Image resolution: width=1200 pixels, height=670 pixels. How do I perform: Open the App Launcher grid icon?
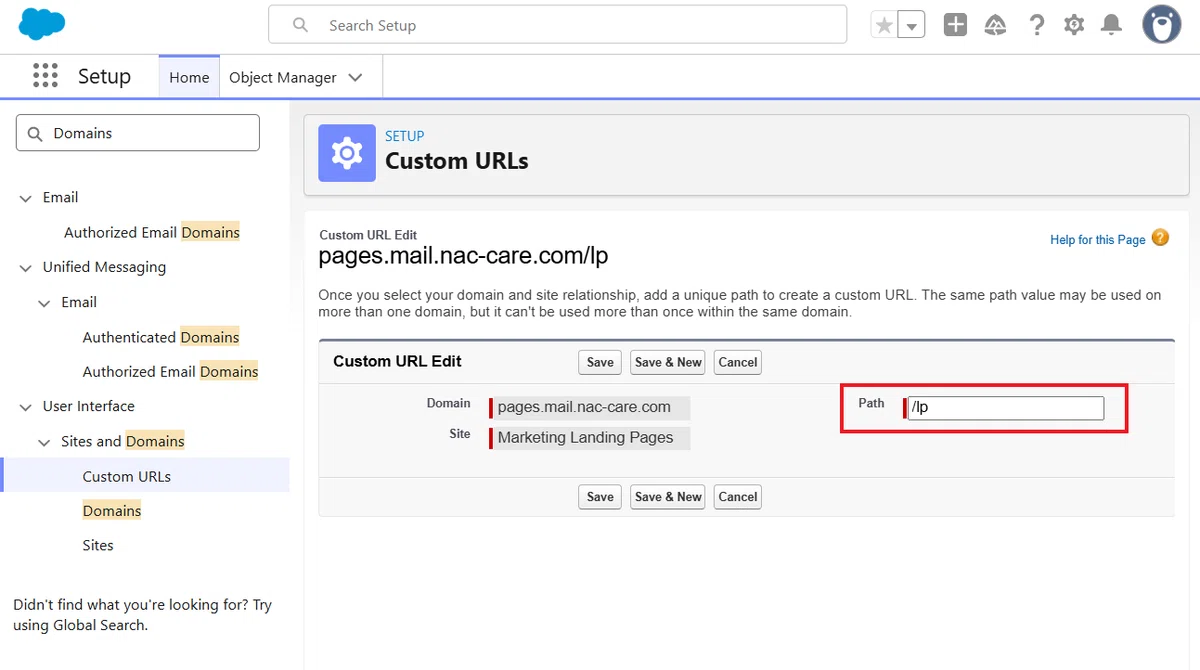pyautogui.click(x=45, y=76)
